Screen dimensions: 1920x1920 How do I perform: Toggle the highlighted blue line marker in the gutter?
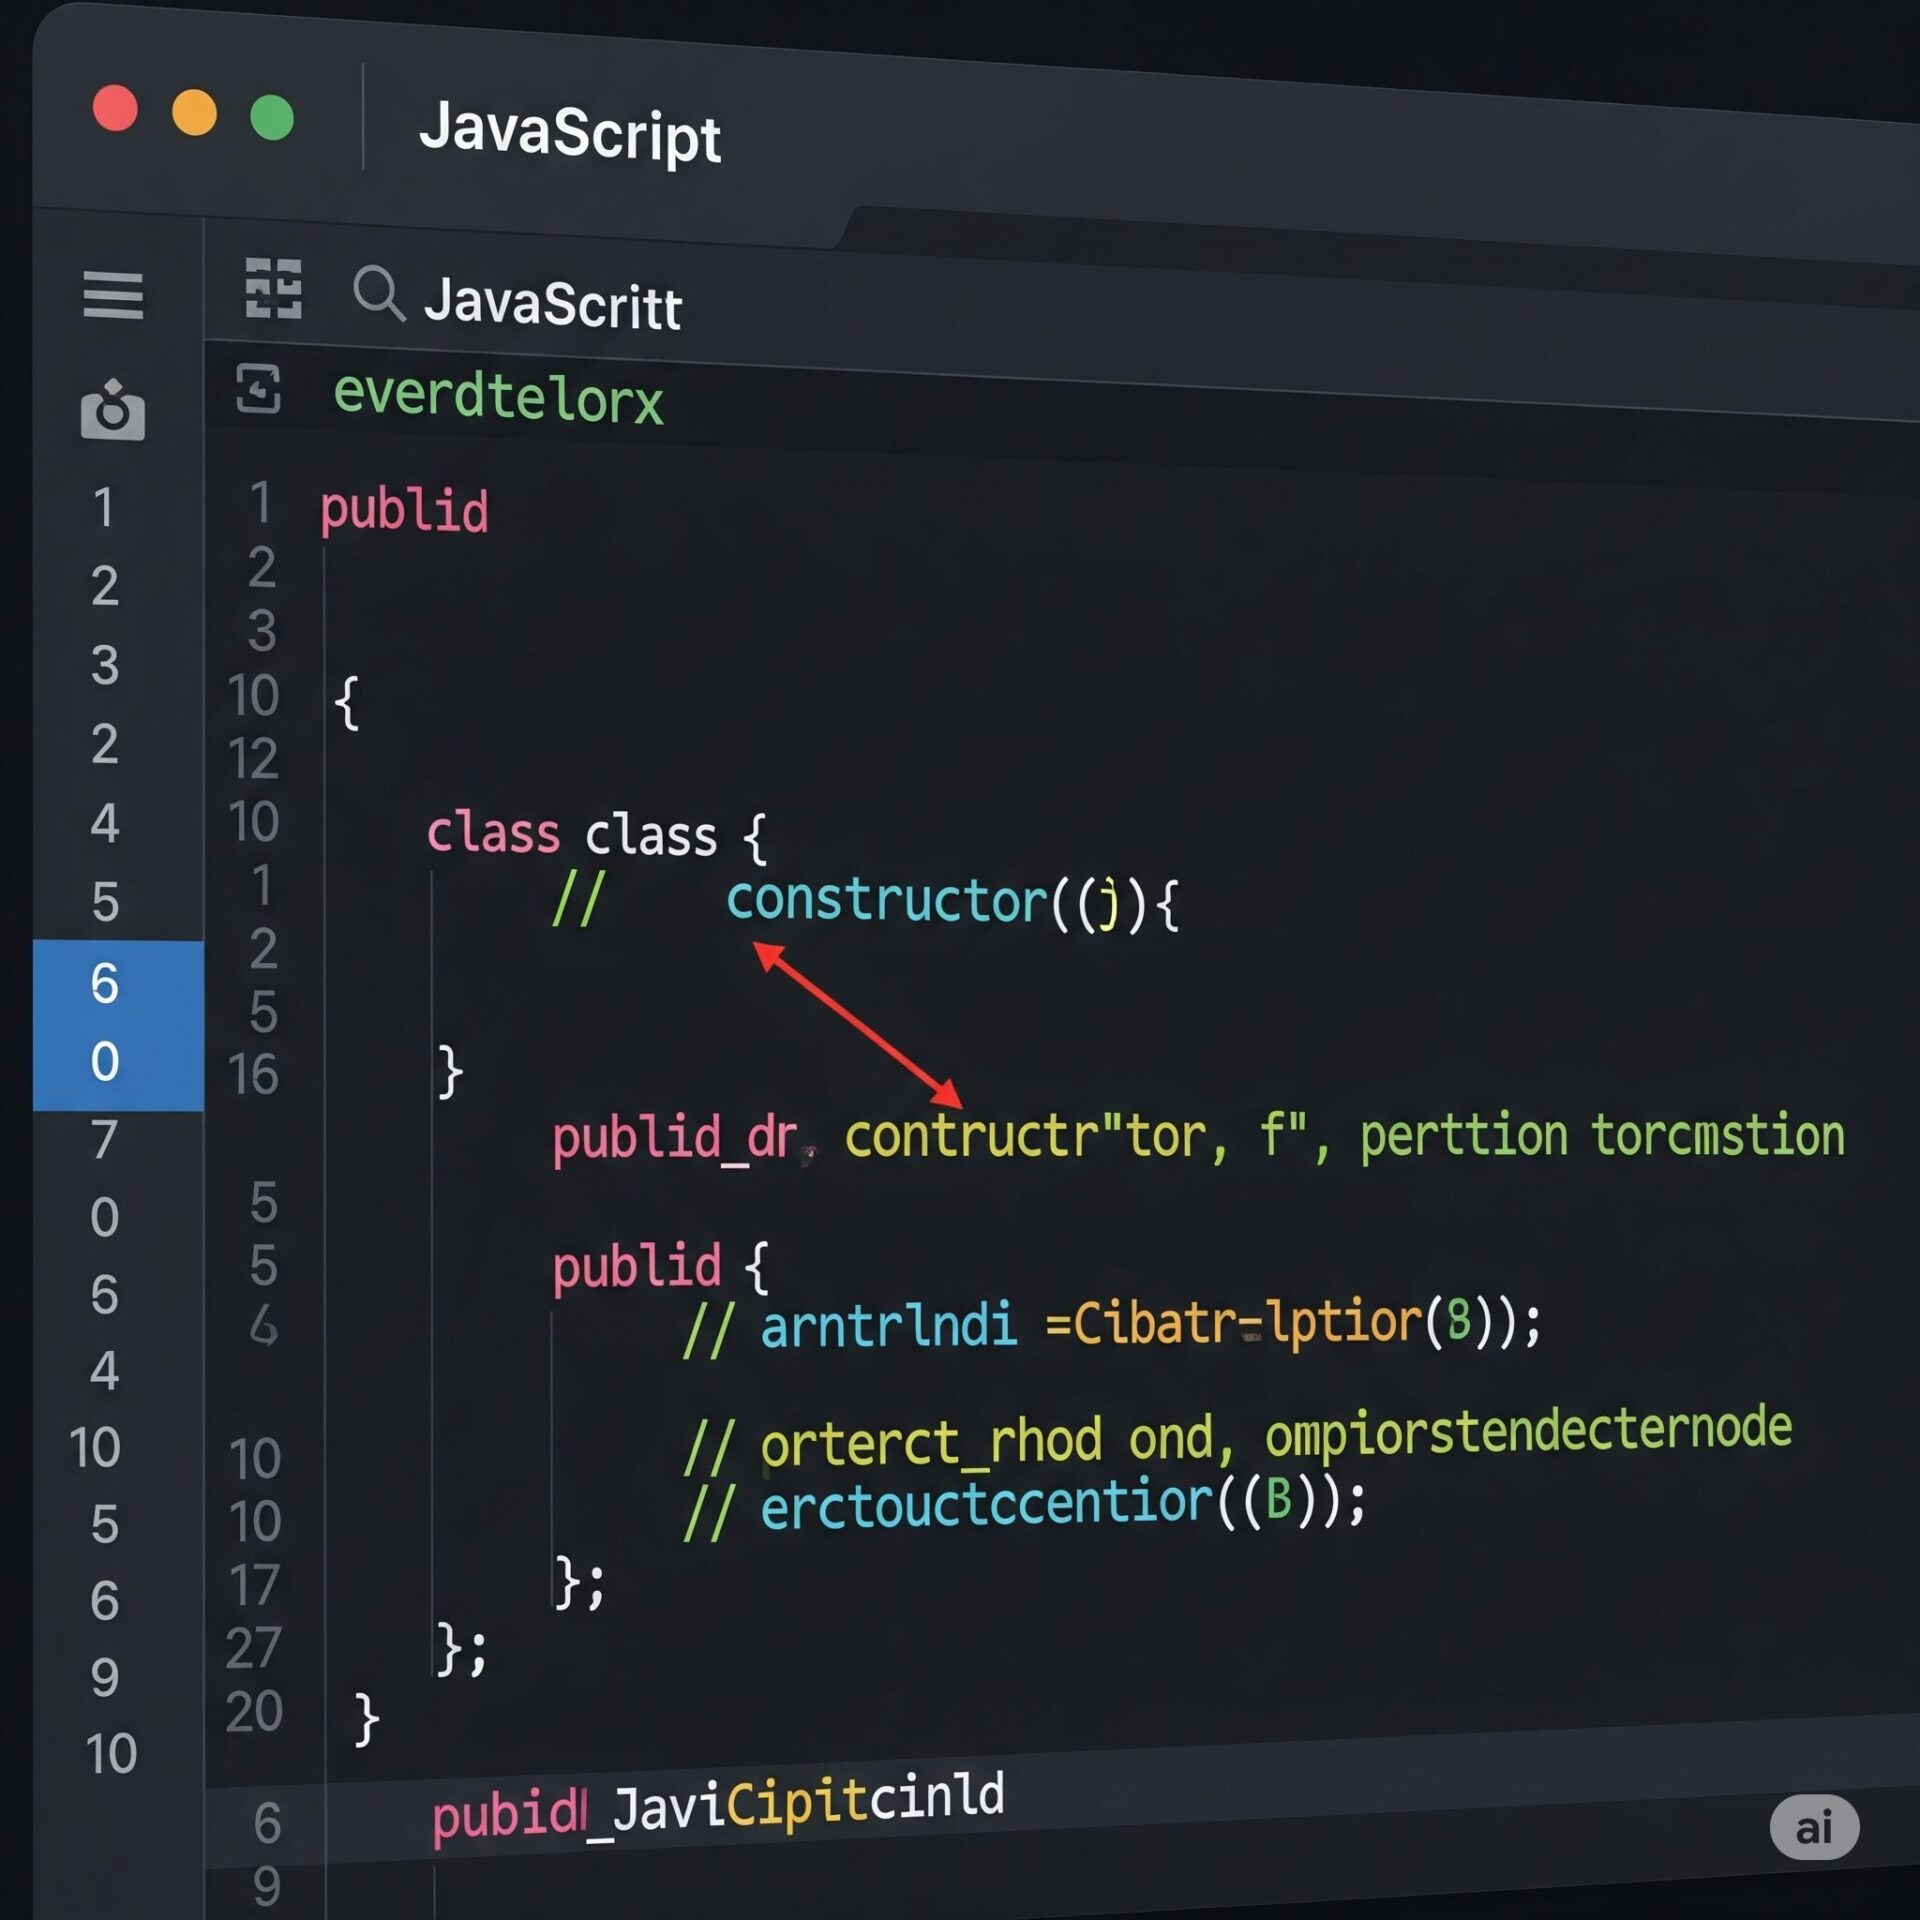112,1025
